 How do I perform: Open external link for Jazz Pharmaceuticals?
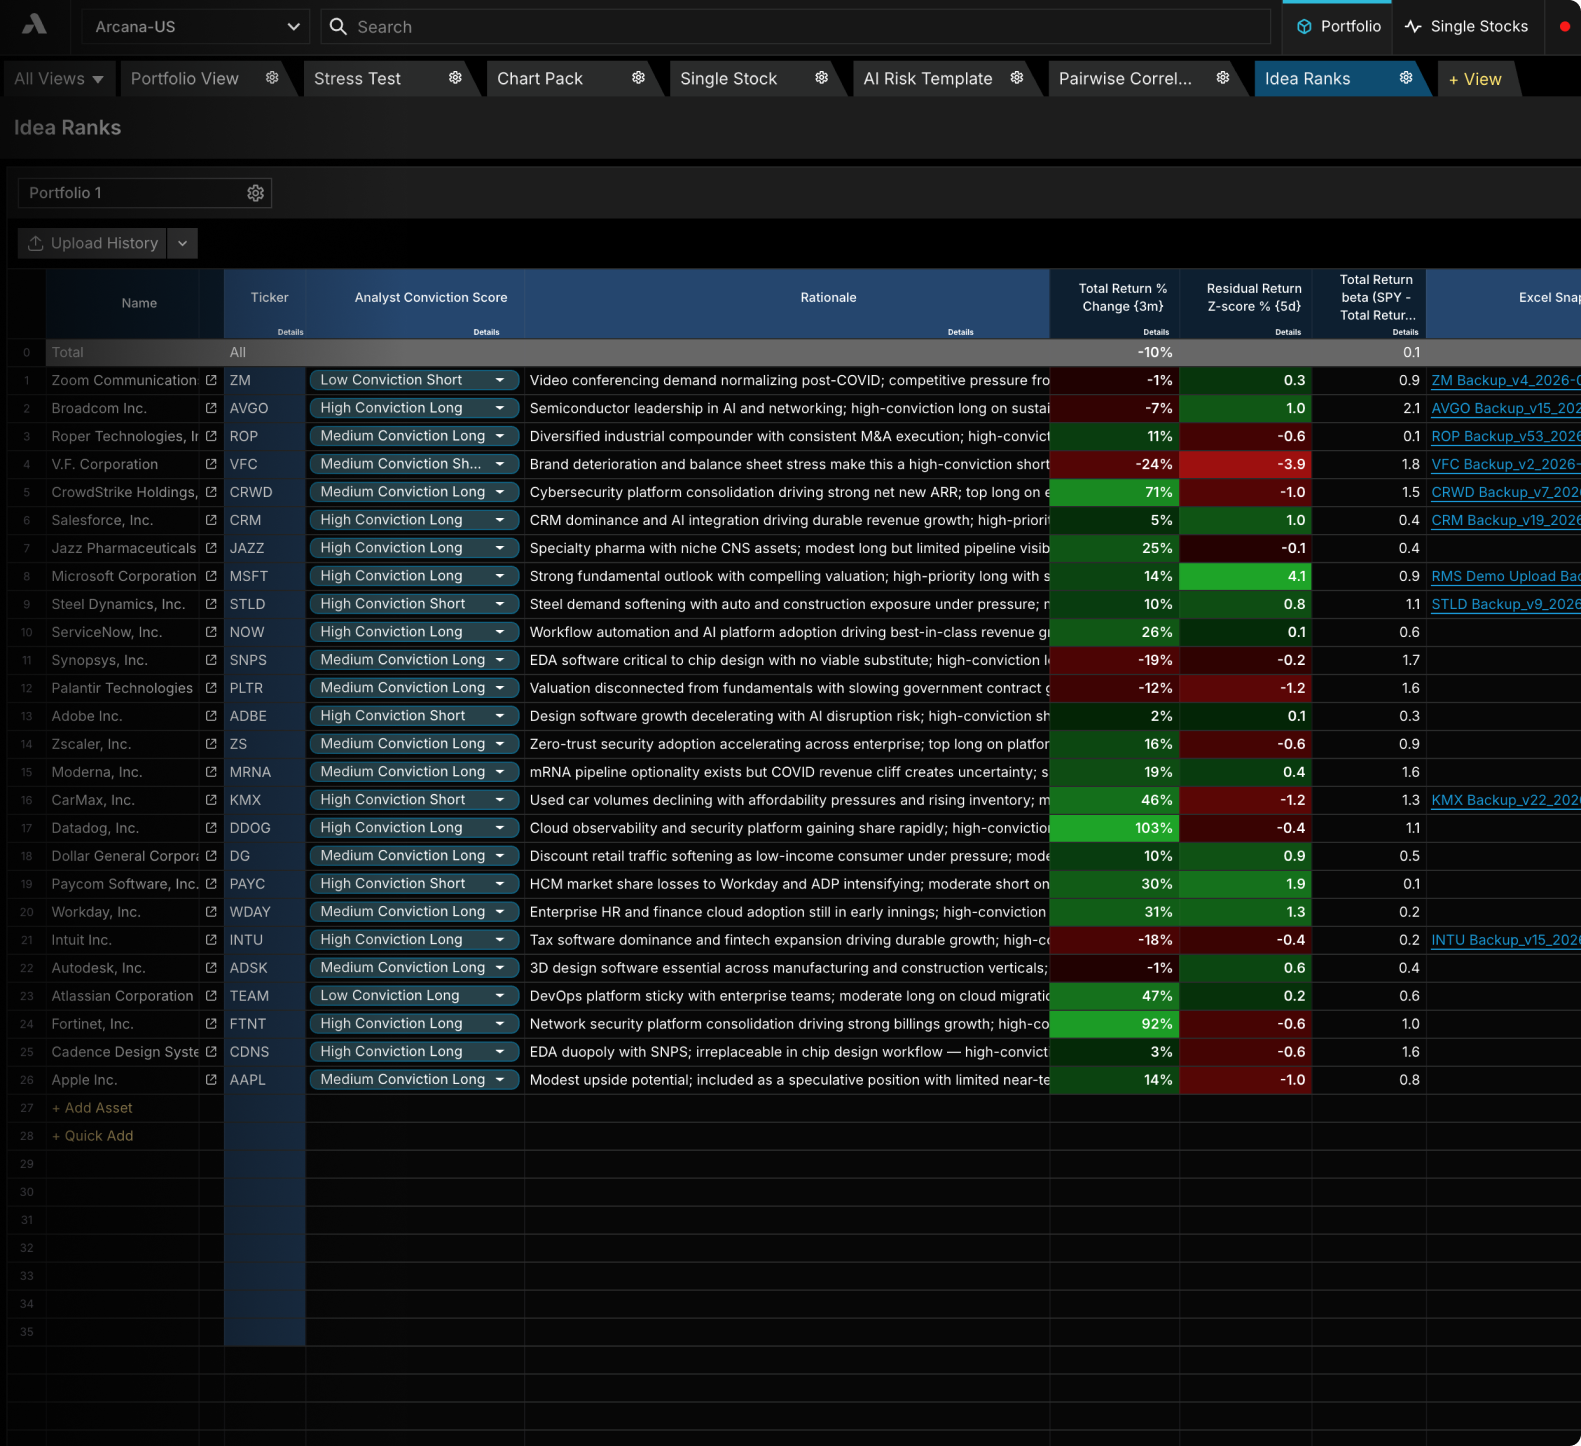(211, 548)
